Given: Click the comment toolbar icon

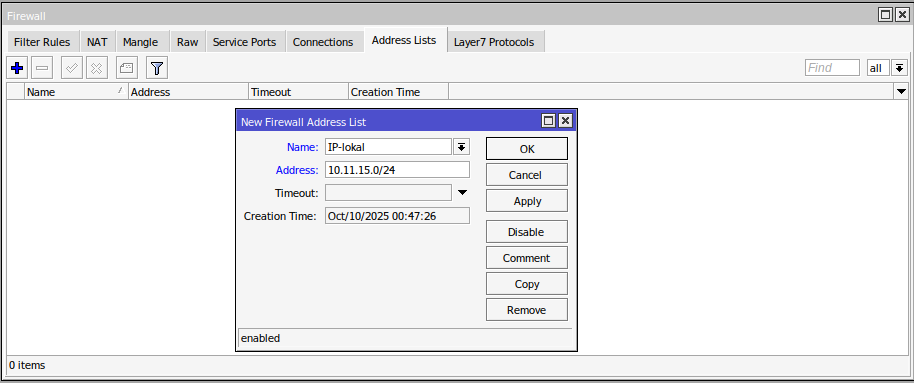Looking at the screenshot, I should [127, 68].
